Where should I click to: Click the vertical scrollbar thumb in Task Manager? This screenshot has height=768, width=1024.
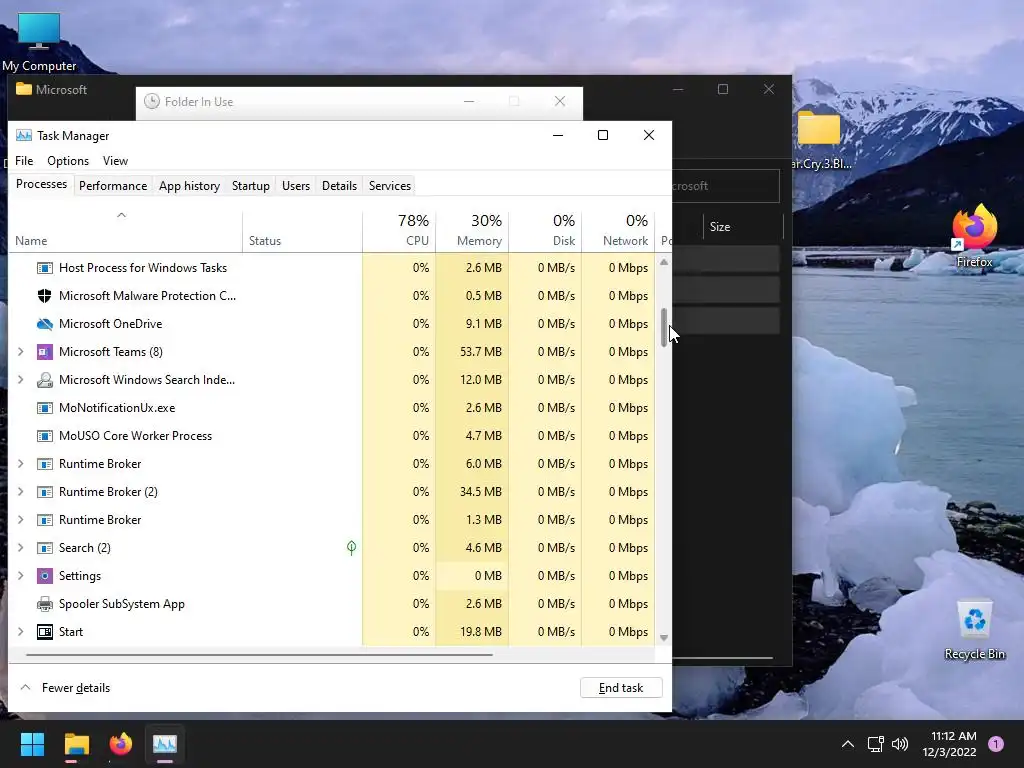664,328
